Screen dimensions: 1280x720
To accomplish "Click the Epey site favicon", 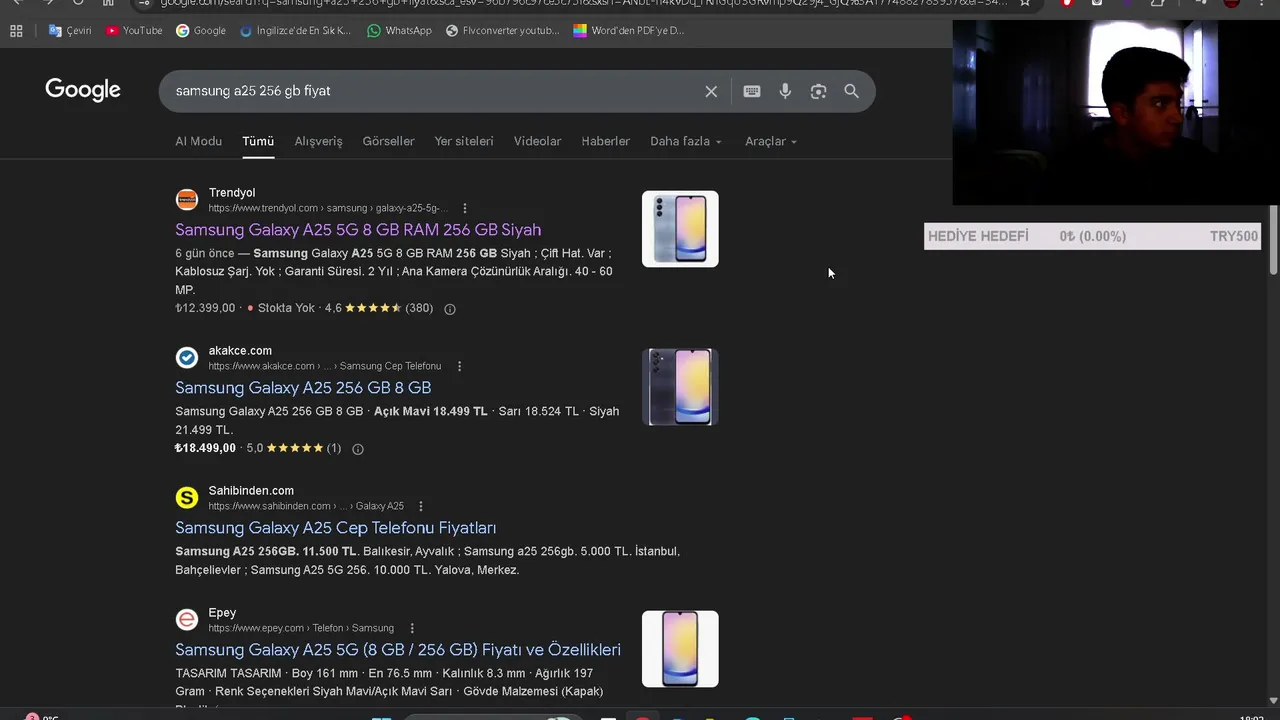I will click(187, 620).
